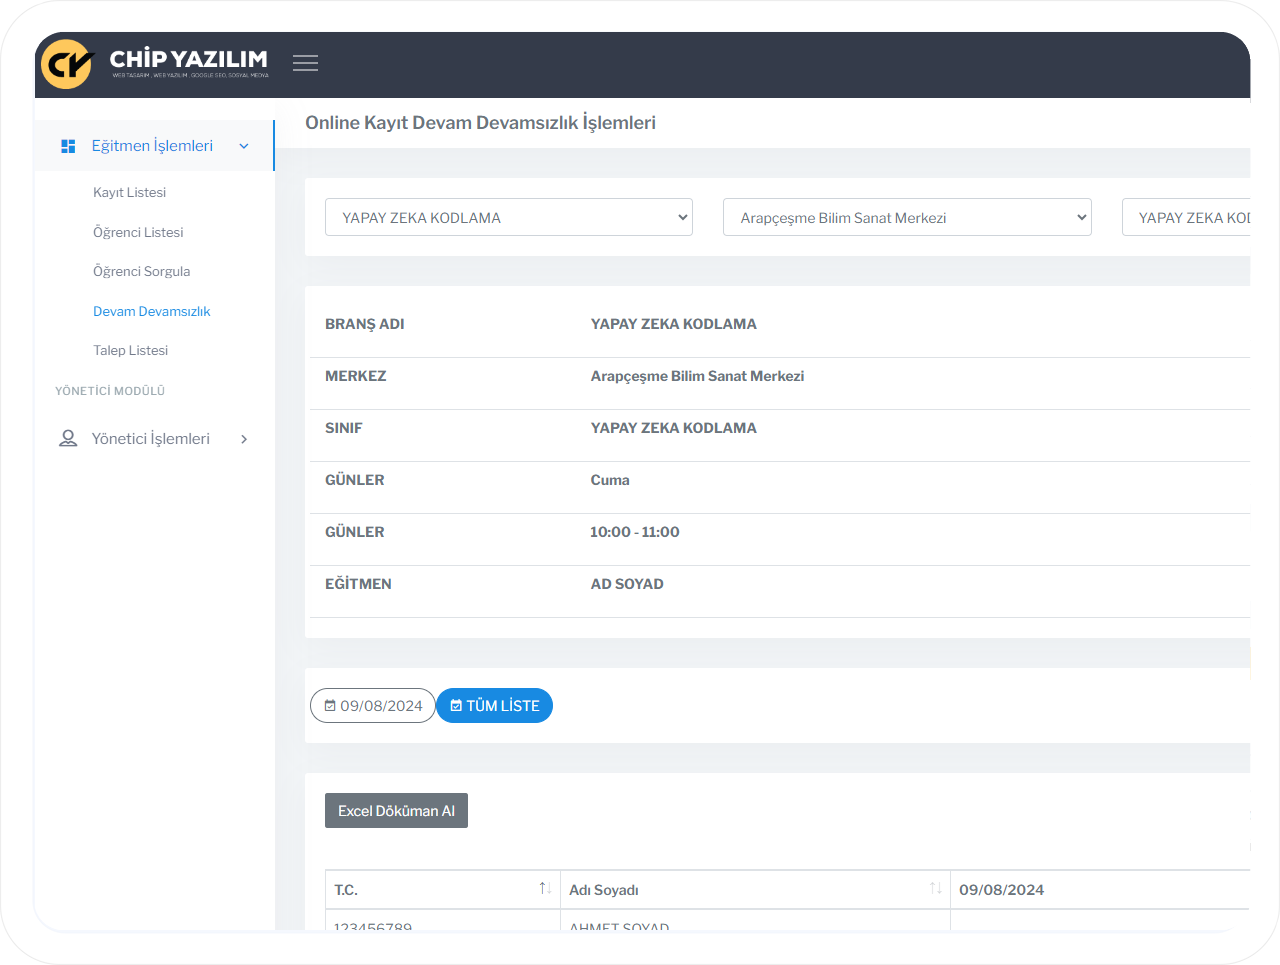Open the partially visible class dropdown
The height and width of the screenshot is (965, 1280).
[1186, 217]
